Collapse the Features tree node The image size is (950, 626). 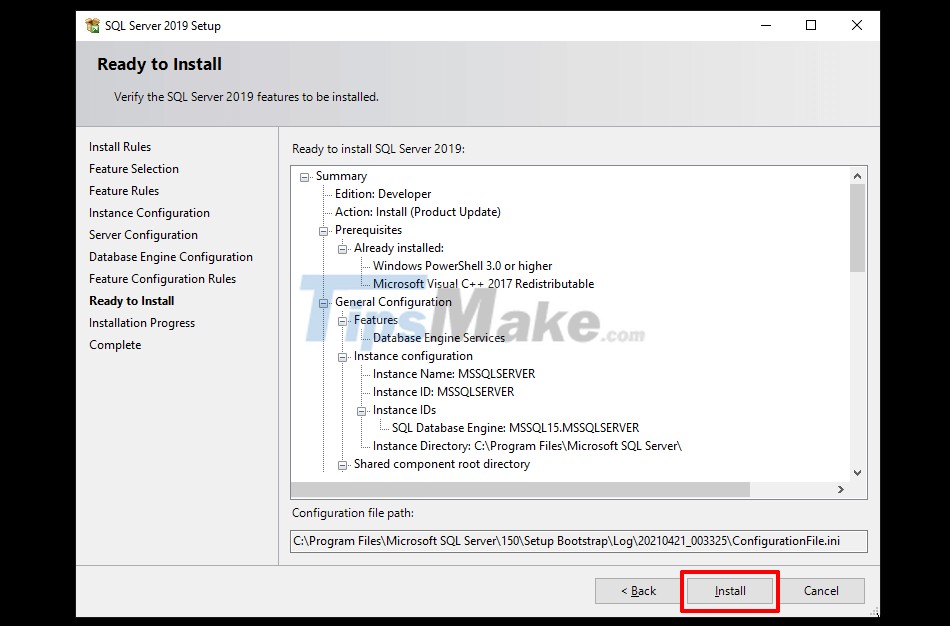pos(342,321)
